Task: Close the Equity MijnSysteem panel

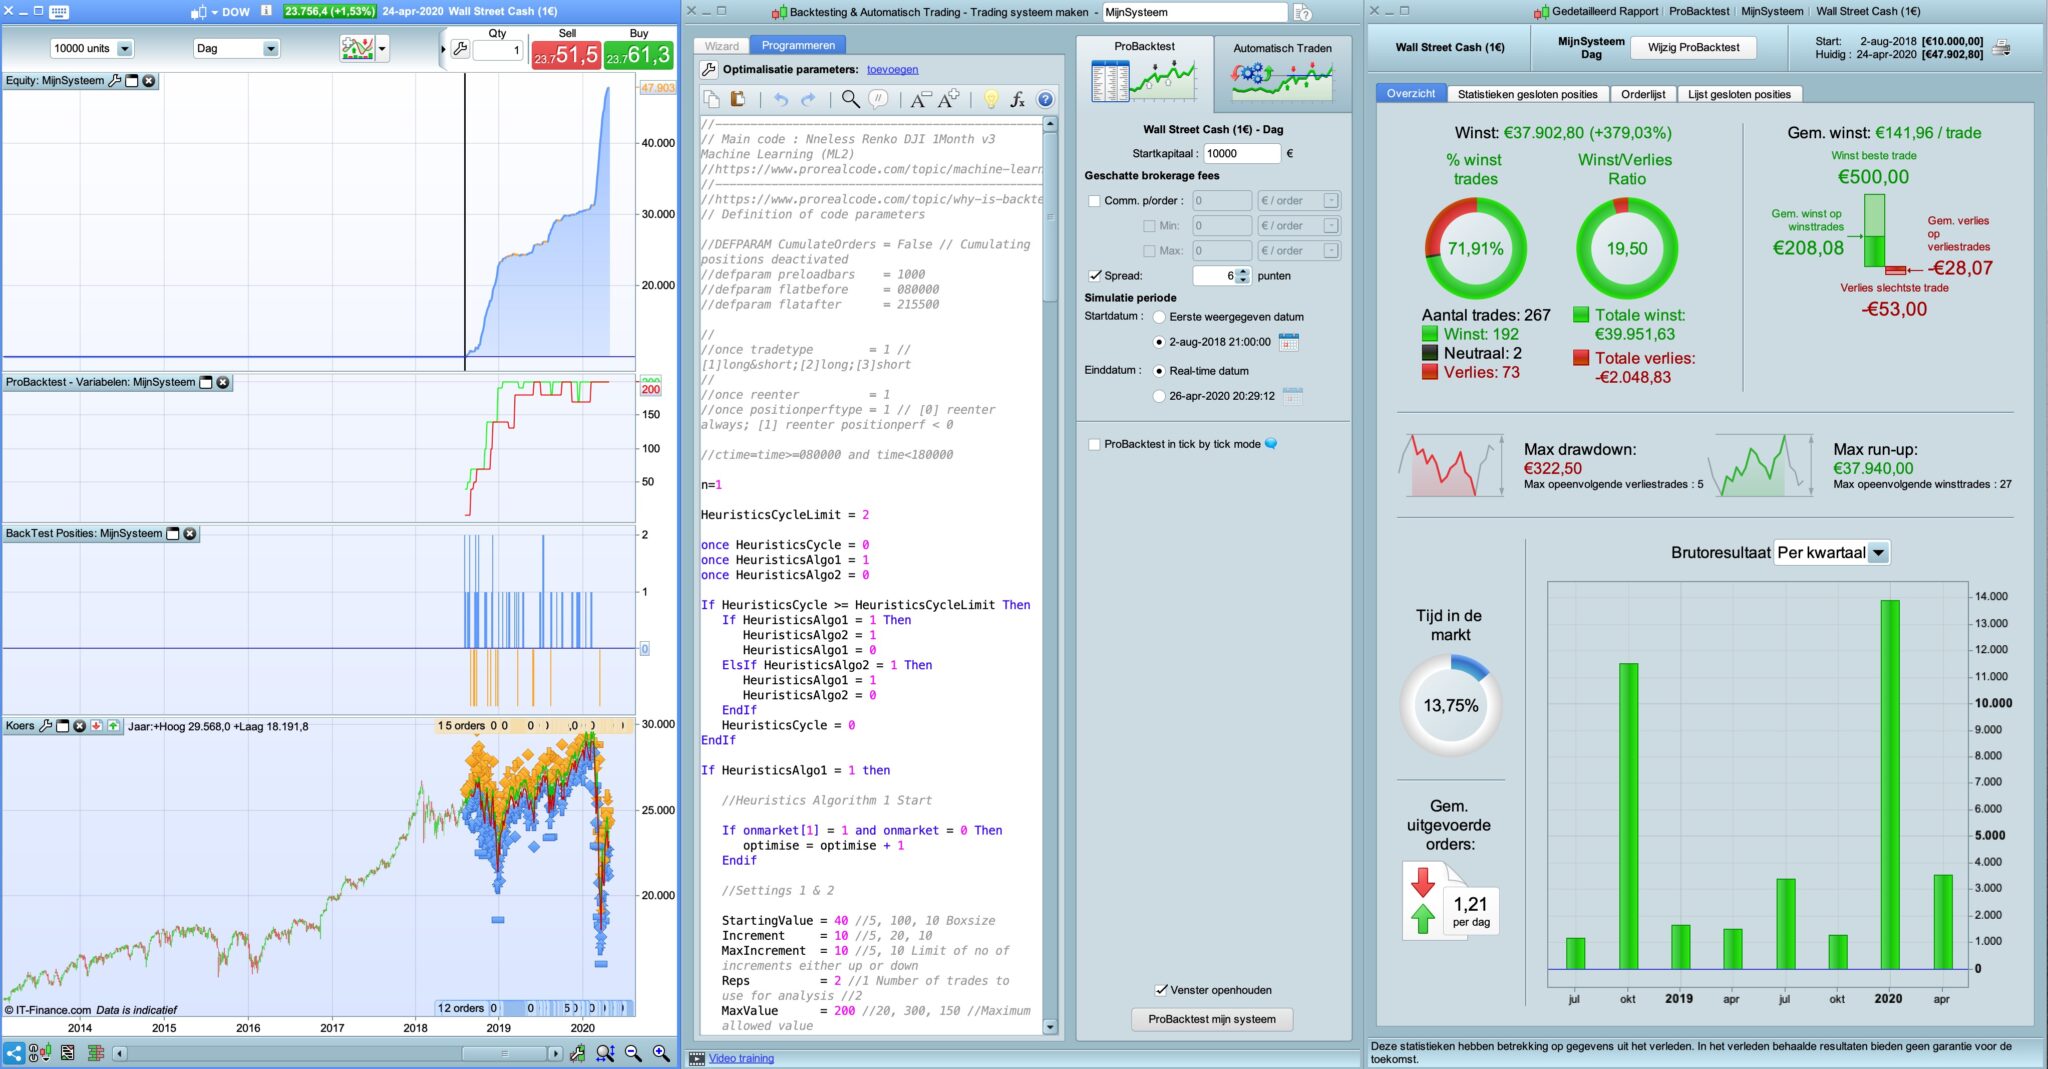Action: (x=149, y=81)
